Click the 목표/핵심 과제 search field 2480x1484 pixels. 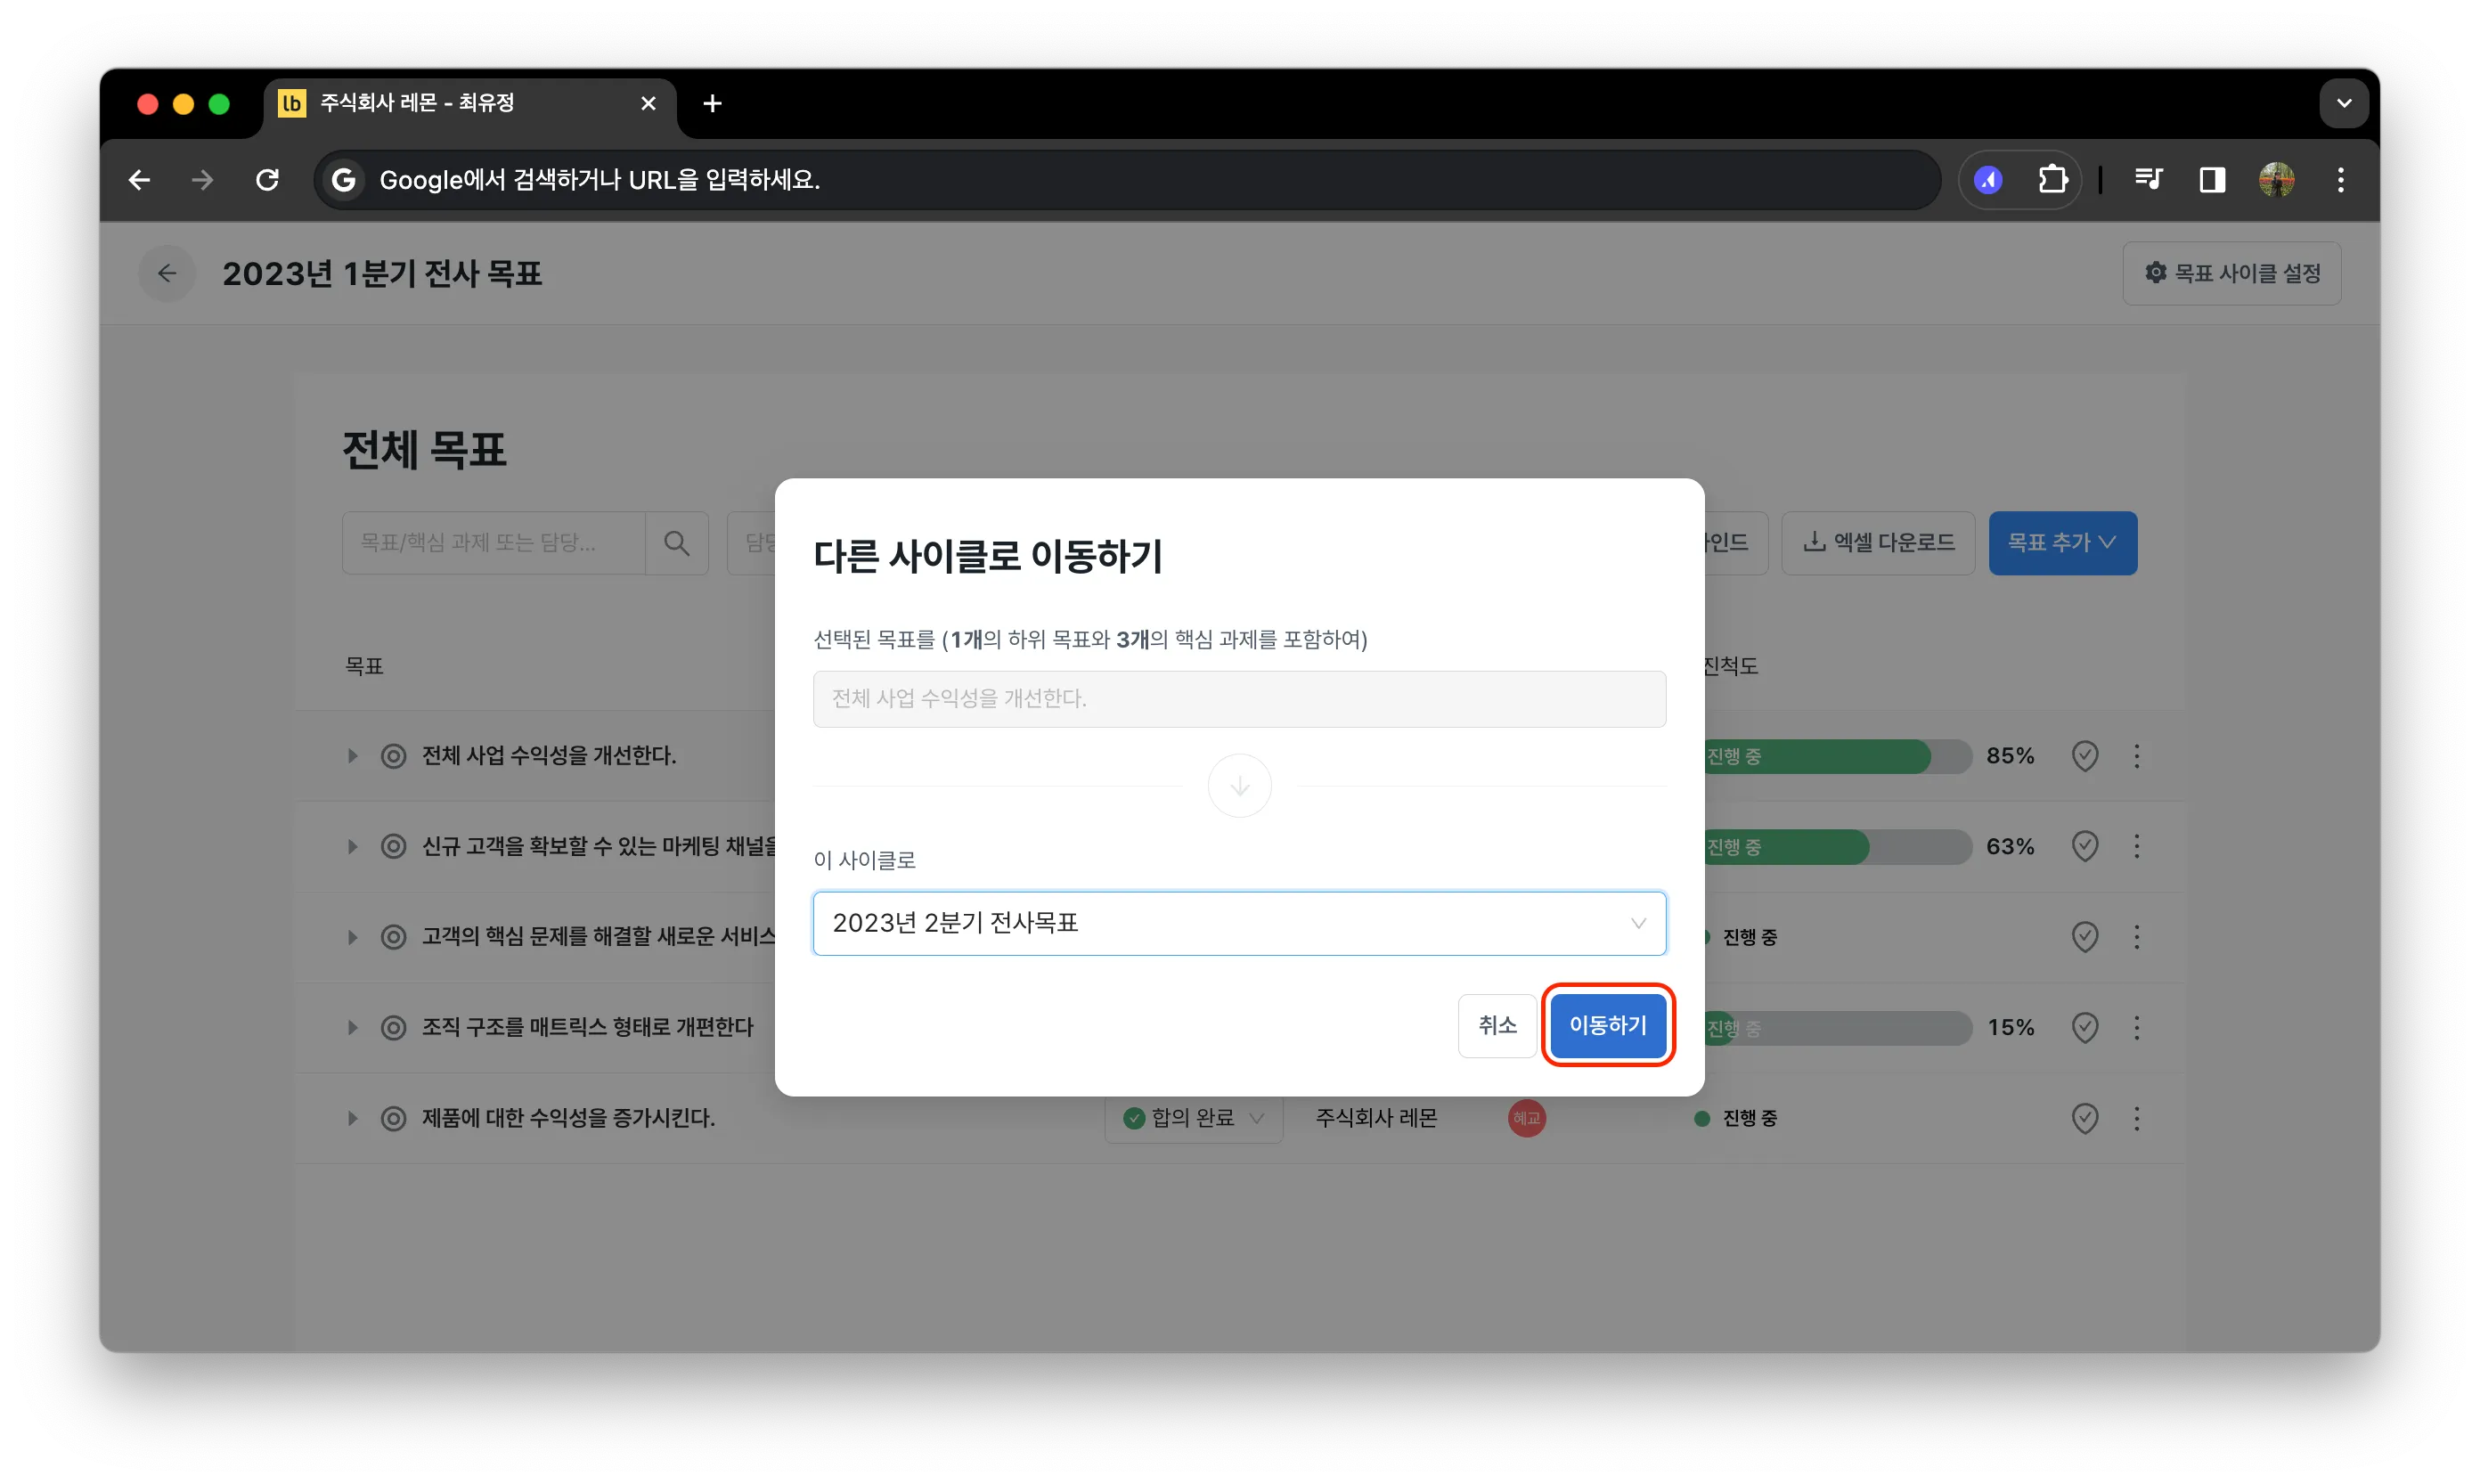click(494, 543)
